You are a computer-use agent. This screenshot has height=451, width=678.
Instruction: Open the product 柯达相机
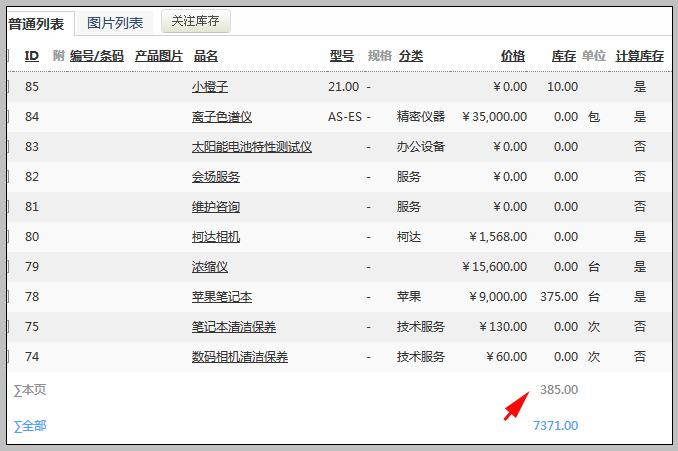pos(216,237)
